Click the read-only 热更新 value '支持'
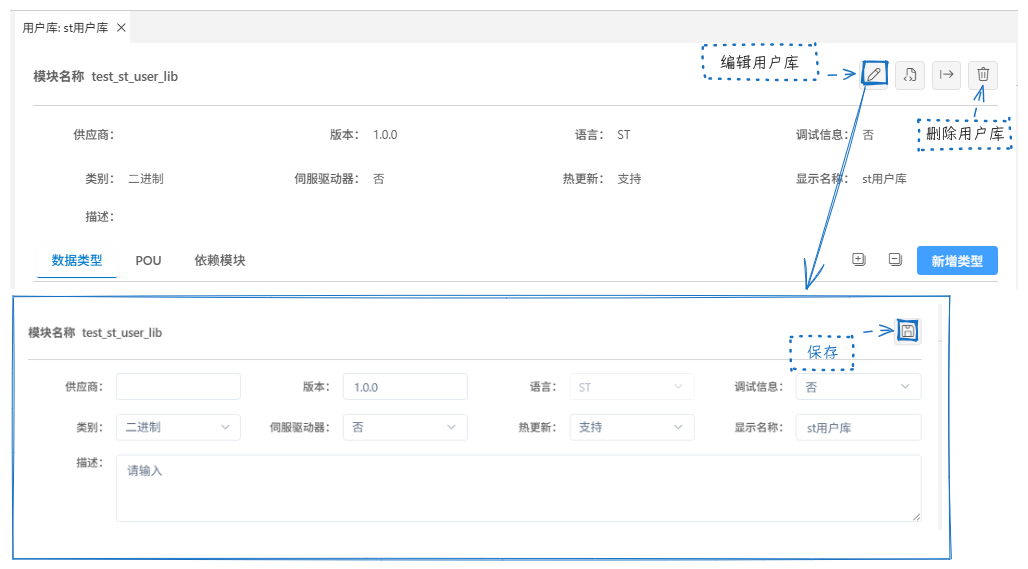This screenshot has width=1028, height=569. coord(629,179)
